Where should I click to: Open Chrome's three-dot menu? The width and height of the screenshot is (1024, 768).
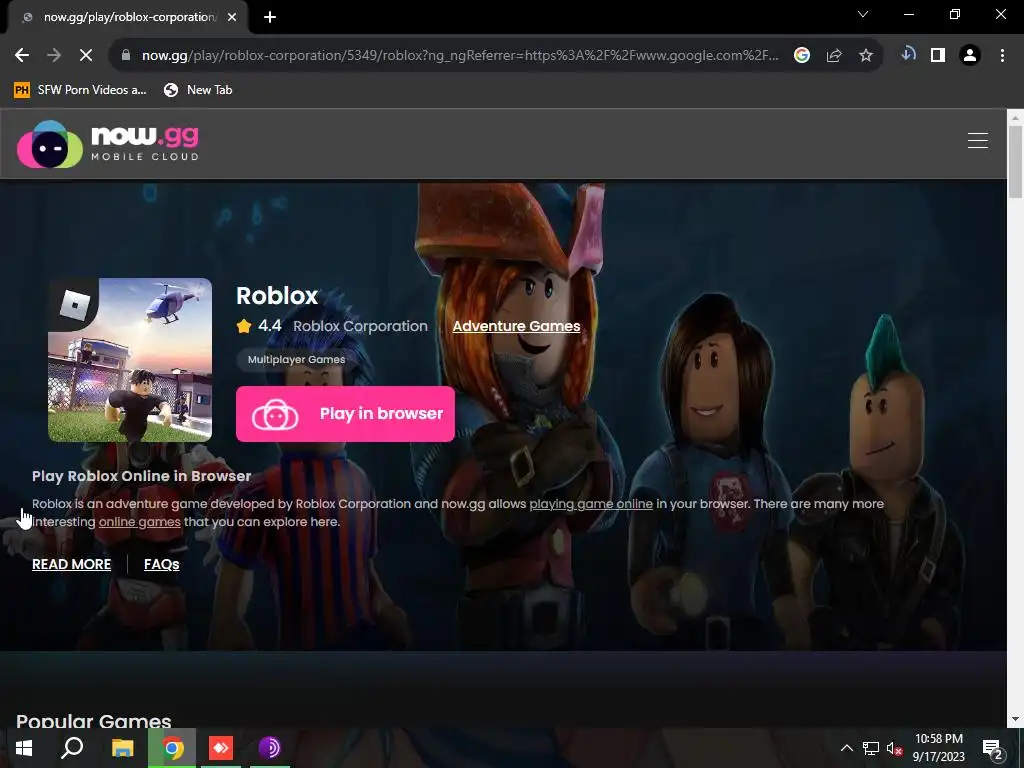tap(1002, 56)
